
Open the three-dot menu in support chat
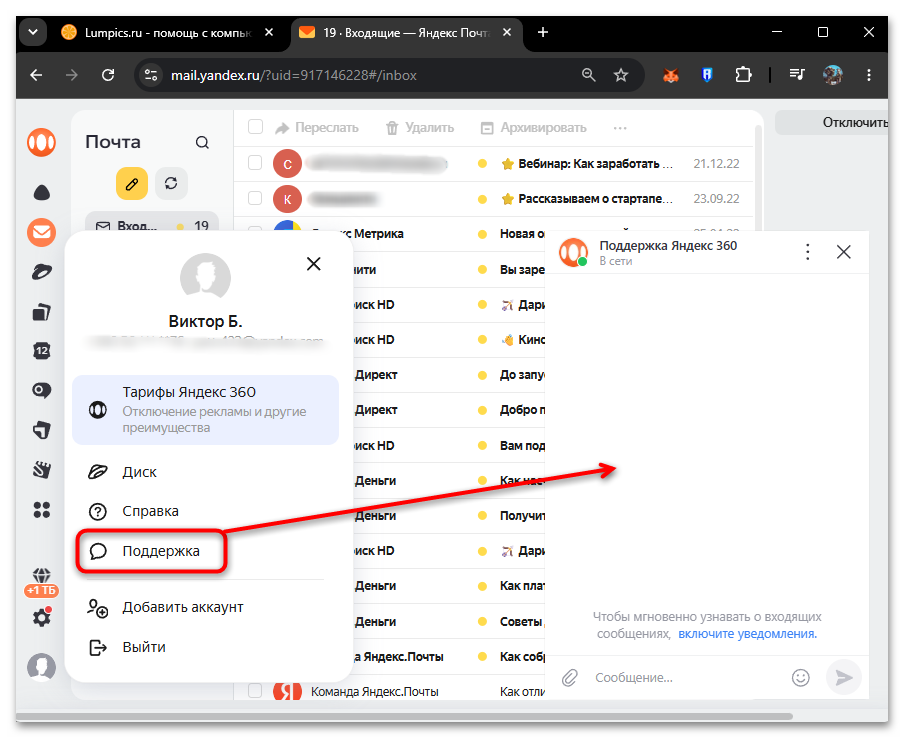(x=808, y=251)
